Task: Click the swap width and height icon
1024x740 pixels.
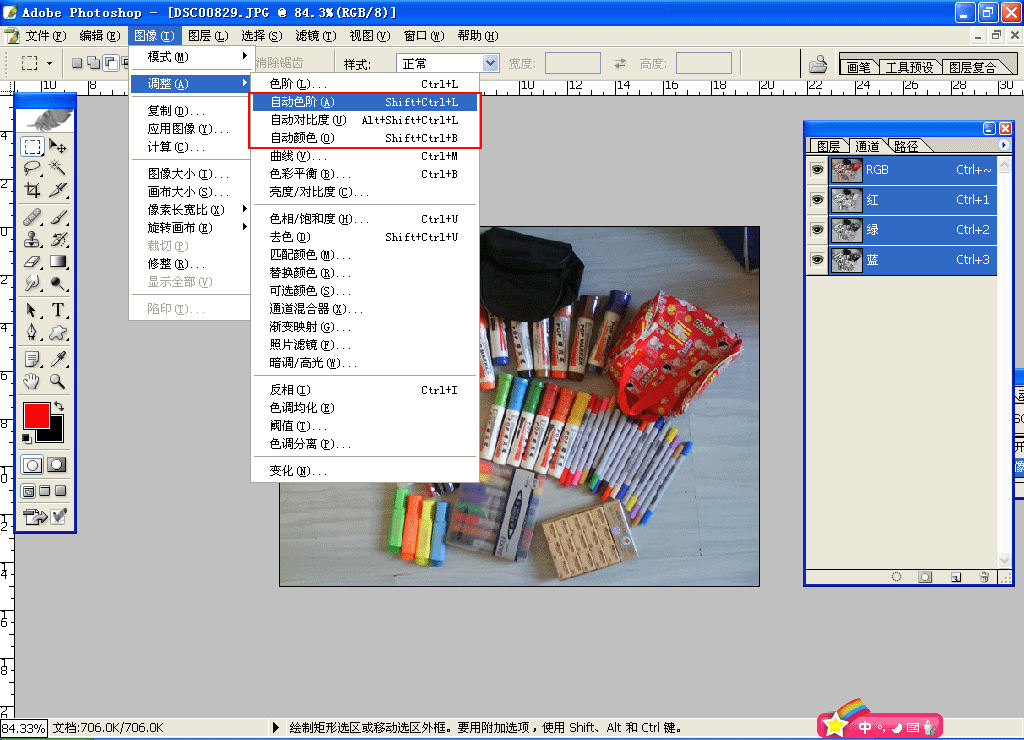Action: [620, 63]
